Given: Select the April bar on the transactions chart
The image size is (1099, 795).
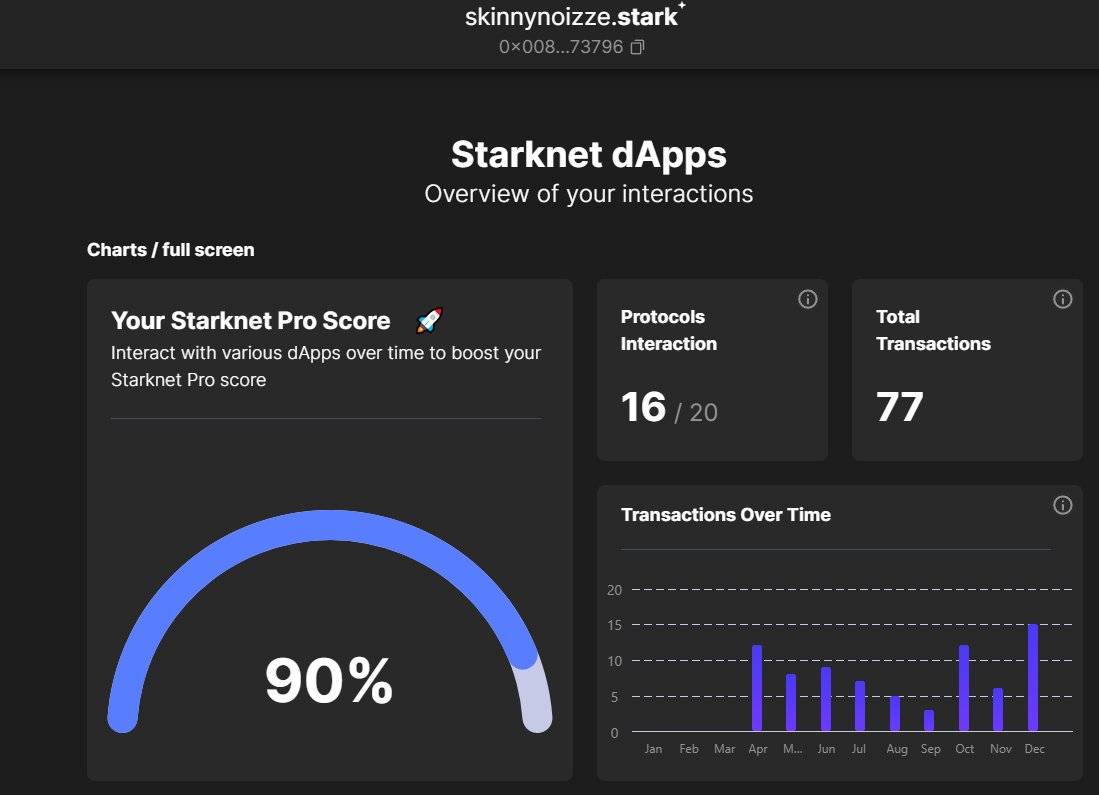Looking at the screenshot, I should coord(758,690).
